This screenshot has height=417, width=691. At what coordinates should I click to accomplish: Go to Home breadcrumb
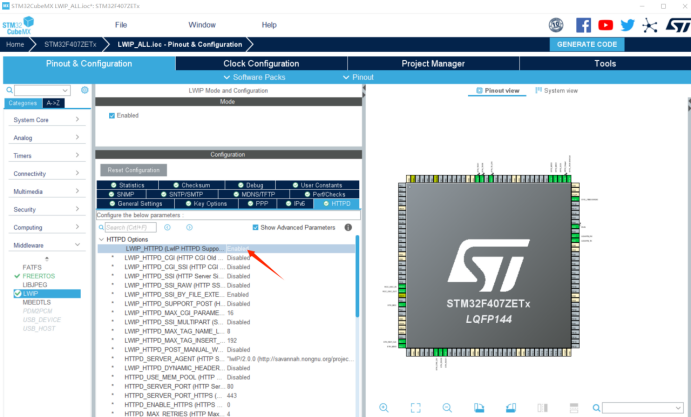pyautogui.click(x=15, y=45)
